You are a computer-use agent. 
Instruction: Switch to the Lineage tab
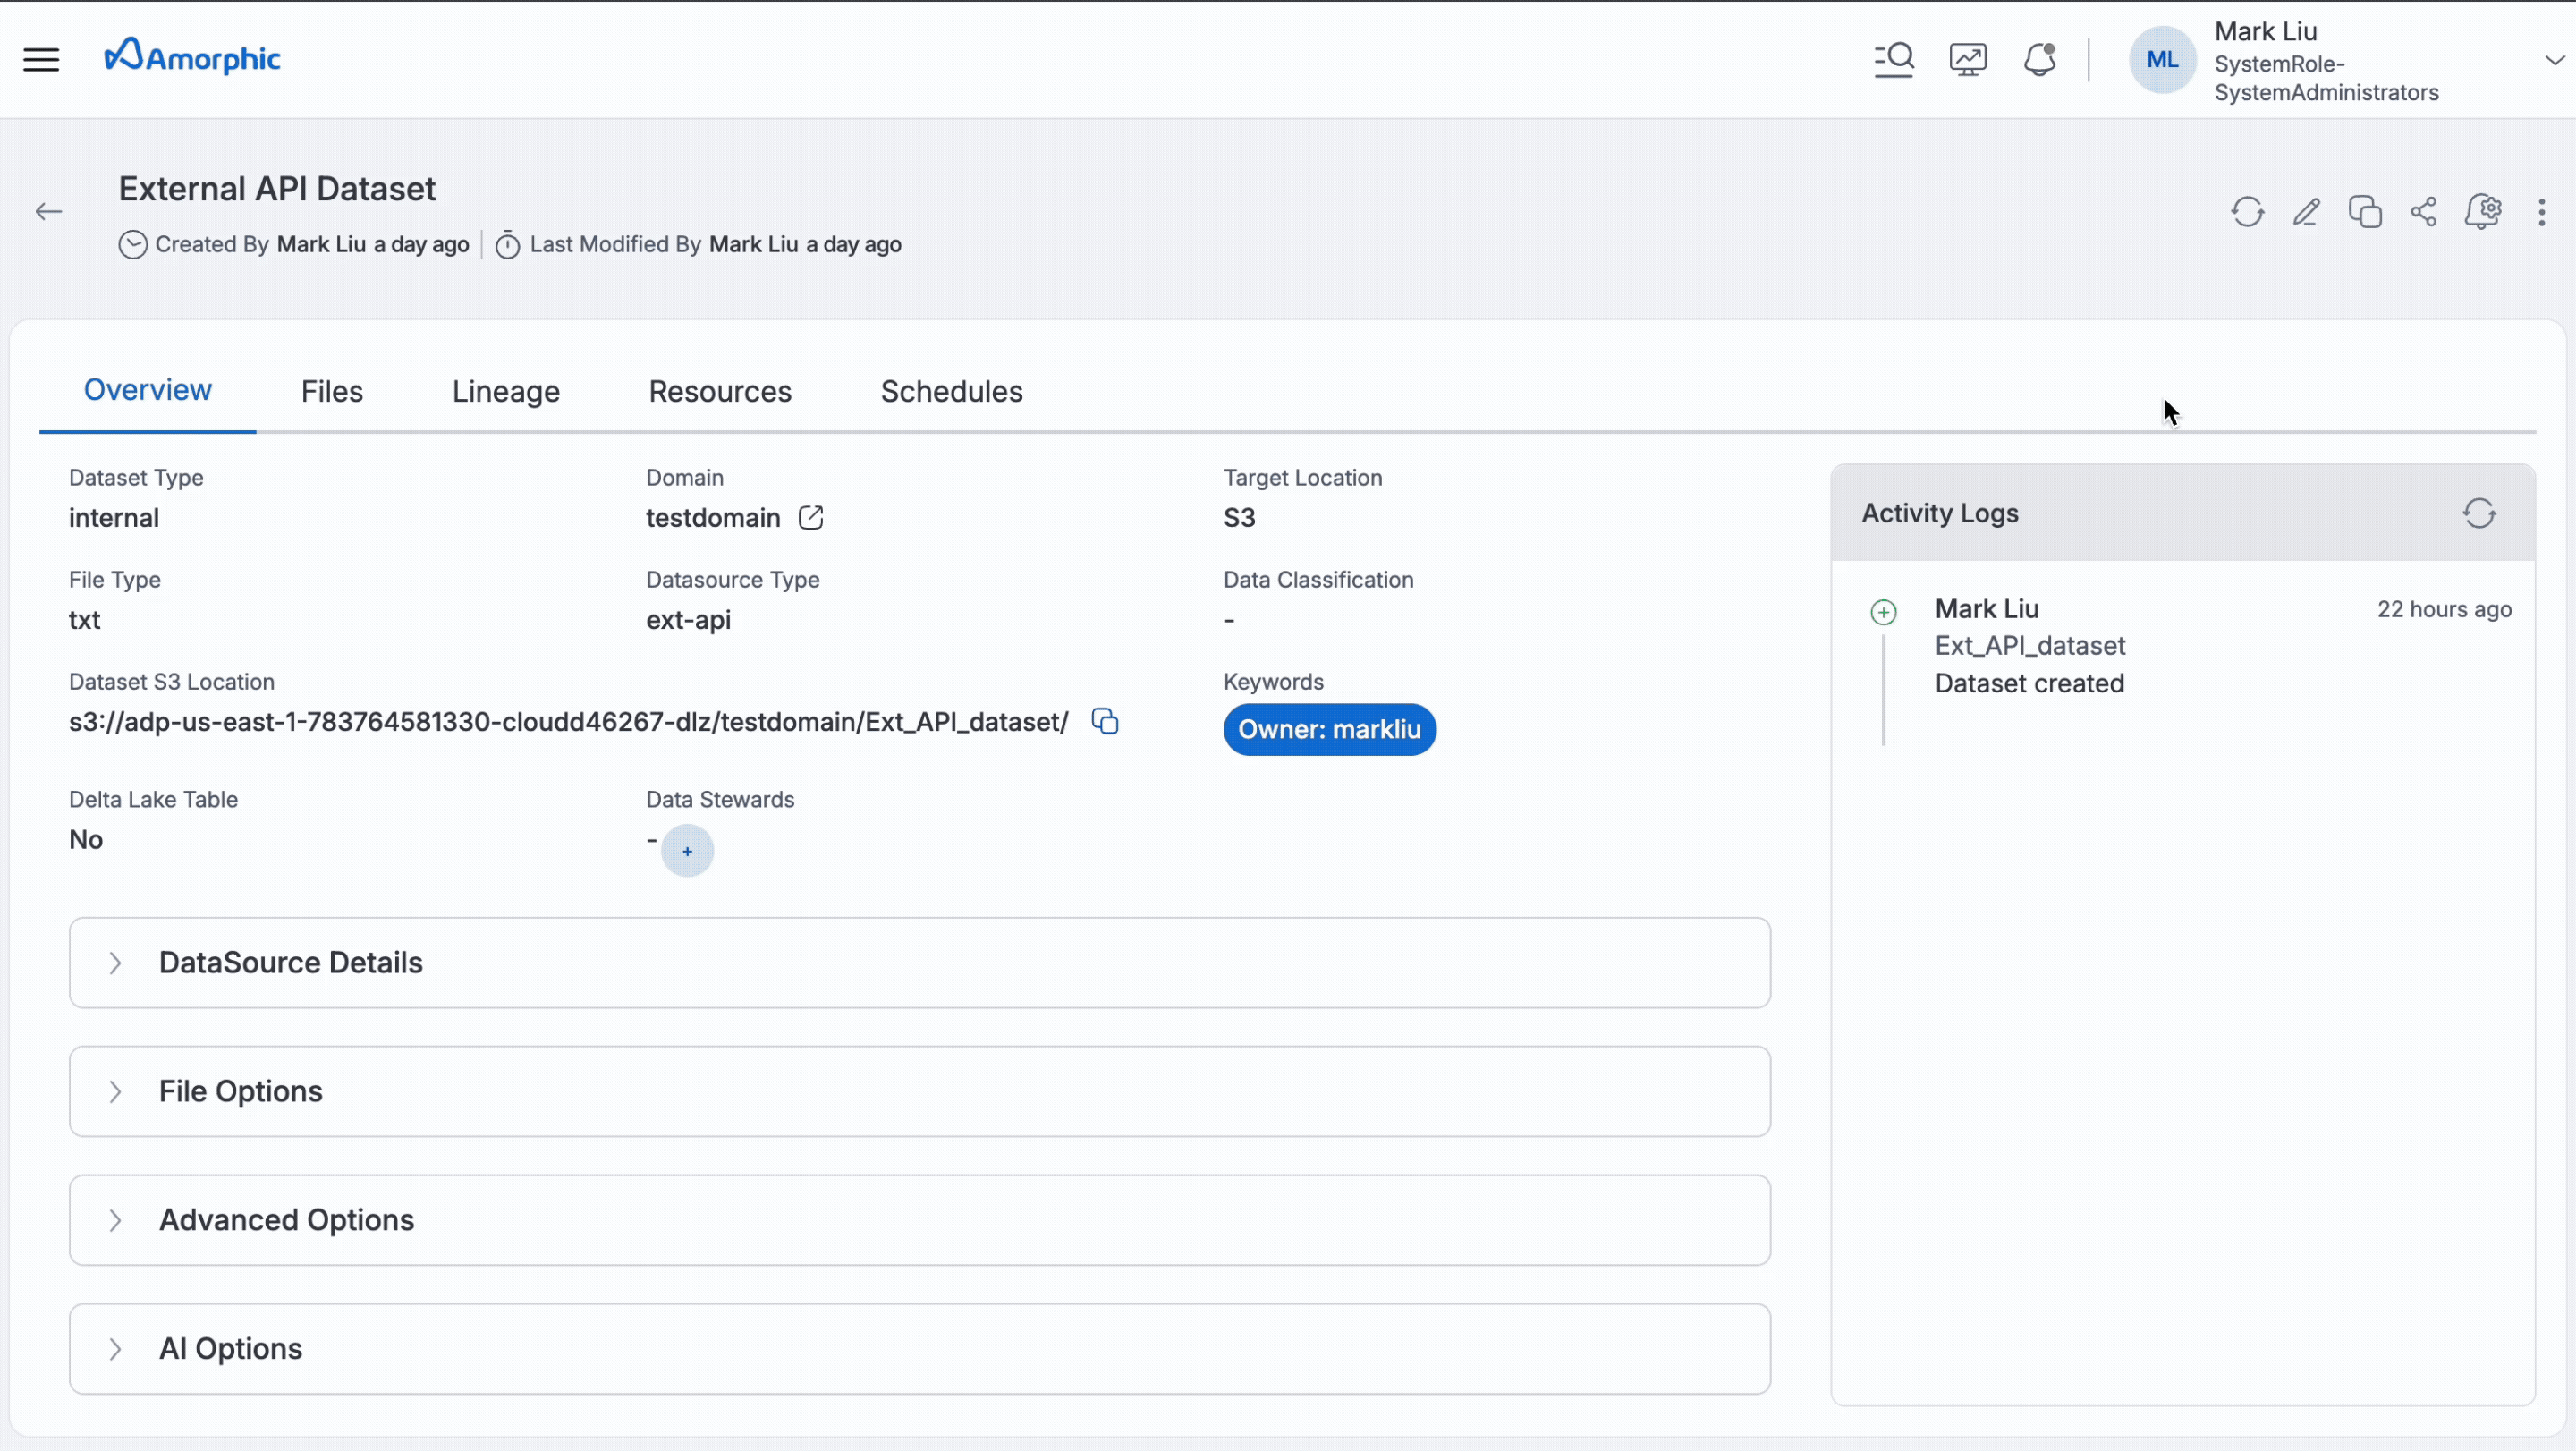point(505,390)
